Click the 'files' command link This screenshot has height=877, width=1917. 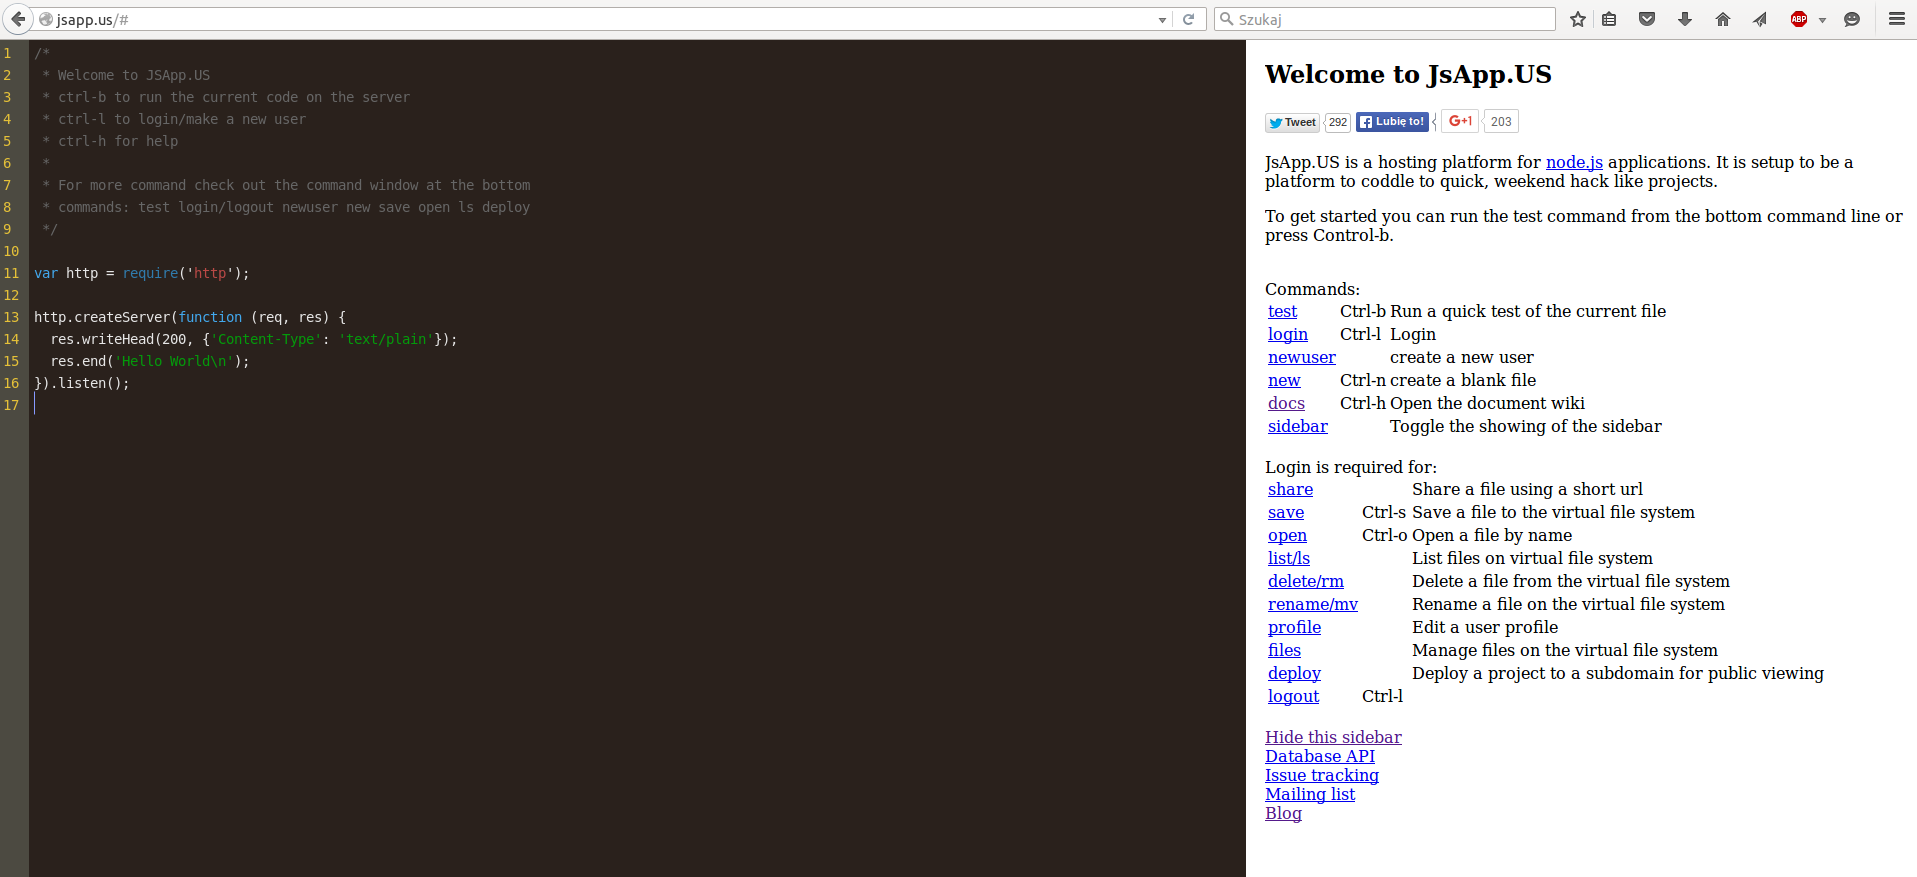point(1284,650)
